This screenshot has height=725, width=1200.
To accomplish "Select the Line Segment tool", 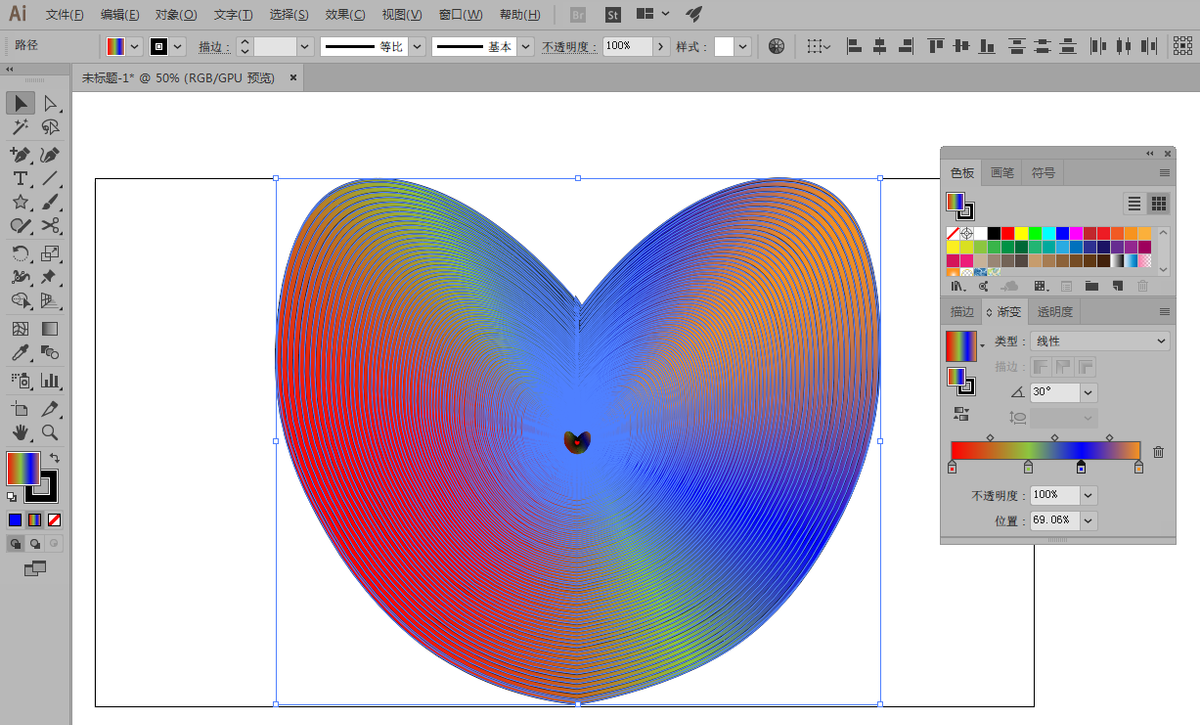I will pyautogui.click(x=50, y=178).
